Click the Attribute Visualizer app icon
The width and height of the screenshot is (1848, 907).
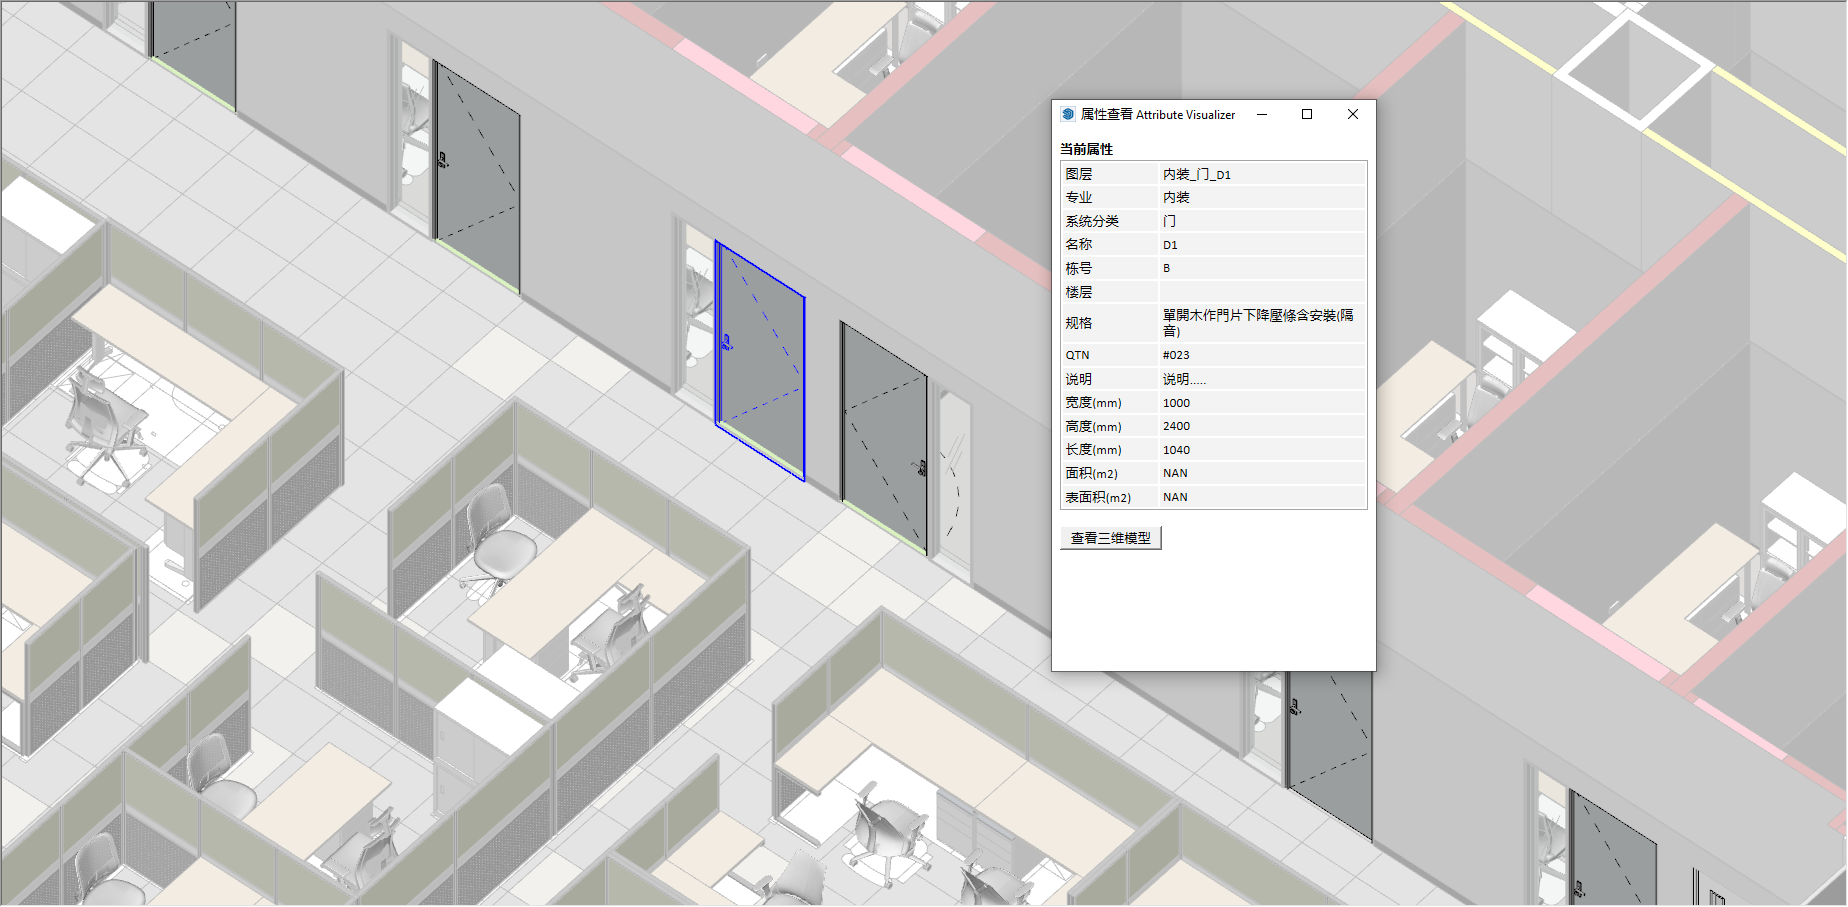1068,115
